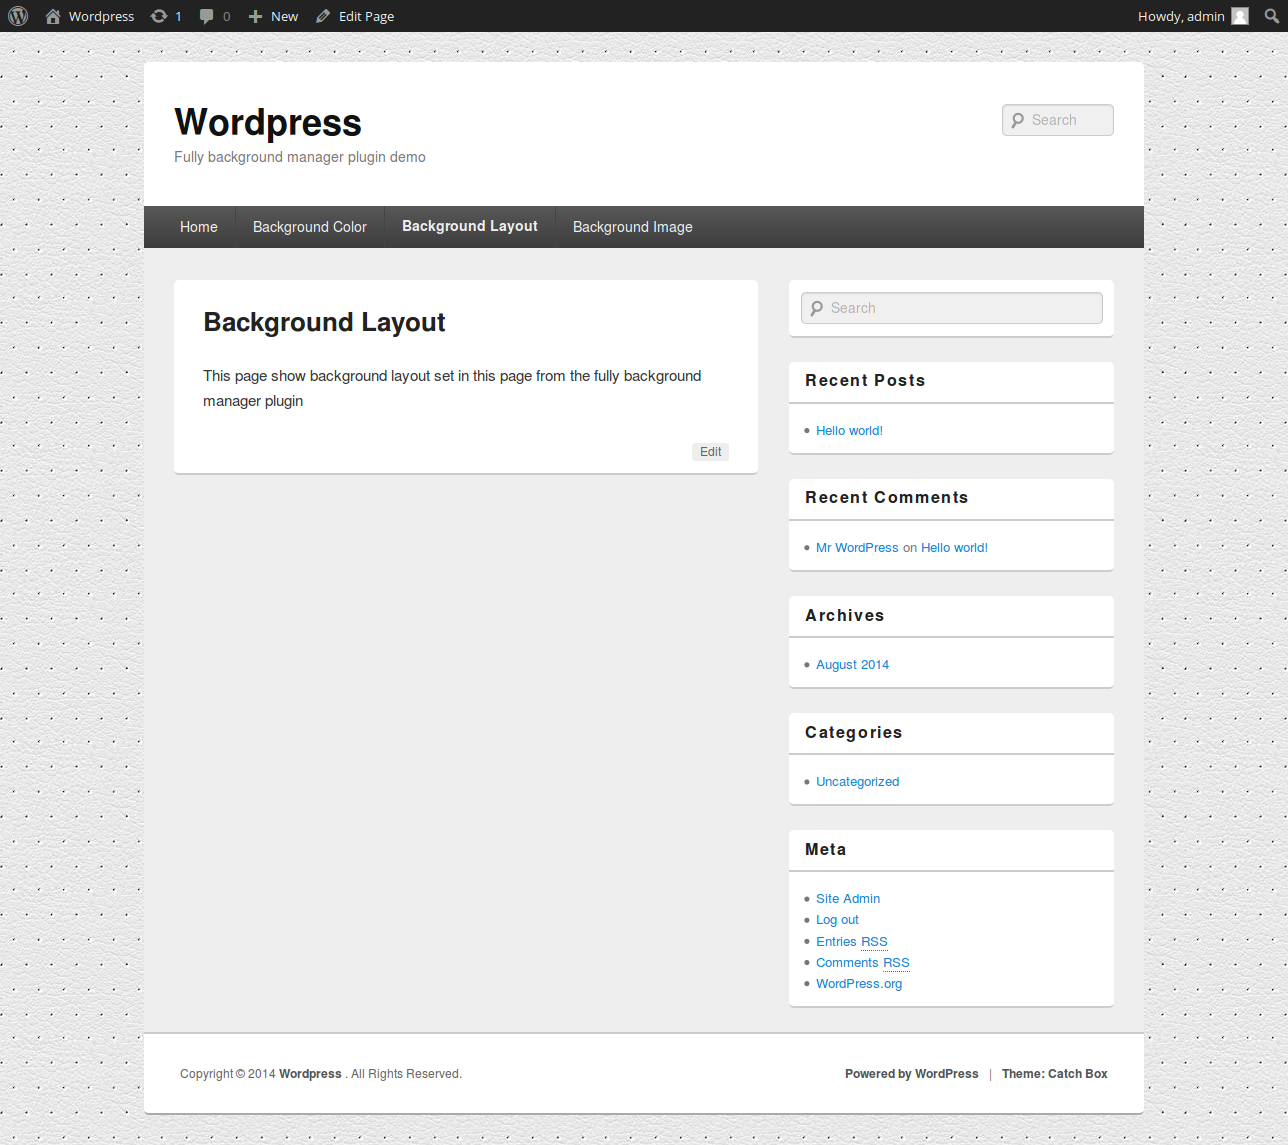Click the tagline 'Fully background manager plugin demo'
This screenshot has width=1288, height=1145.
coord(300,157)
